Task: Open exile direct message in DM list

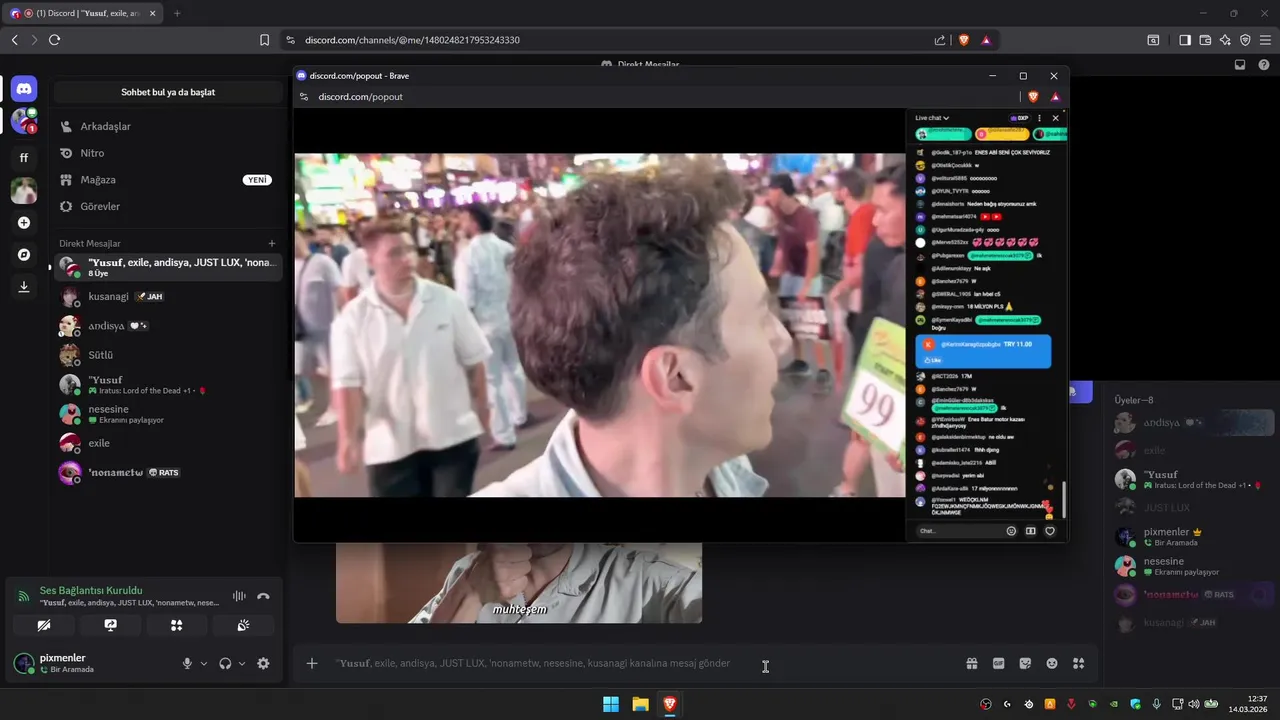Action: (168, 443)
